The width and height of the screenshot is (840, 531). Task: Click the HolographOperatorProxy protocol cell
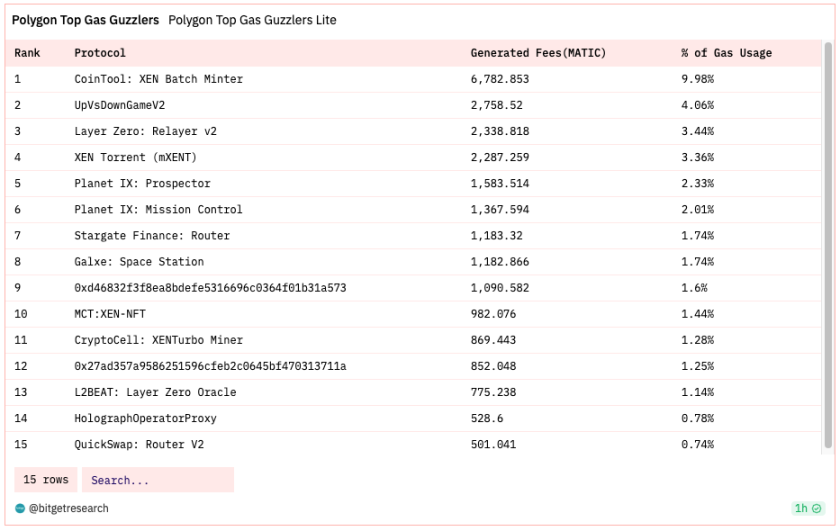[145, 418]
